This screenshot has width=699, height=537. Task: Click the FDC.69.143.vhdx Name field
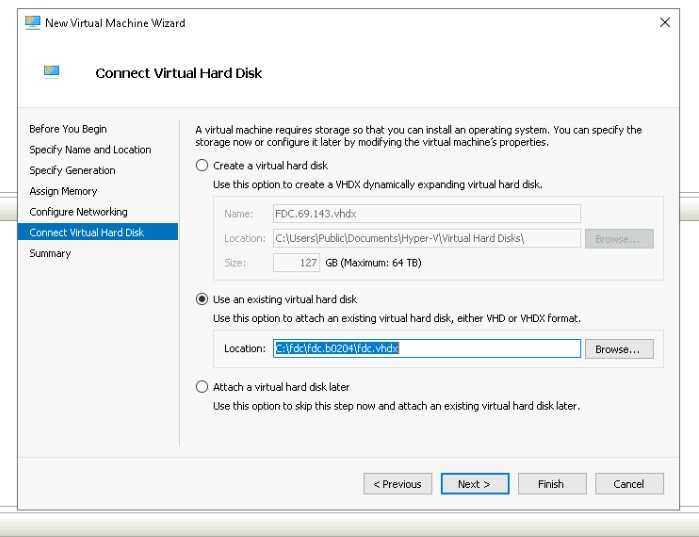pyautogui.click(x=427, y=213)
